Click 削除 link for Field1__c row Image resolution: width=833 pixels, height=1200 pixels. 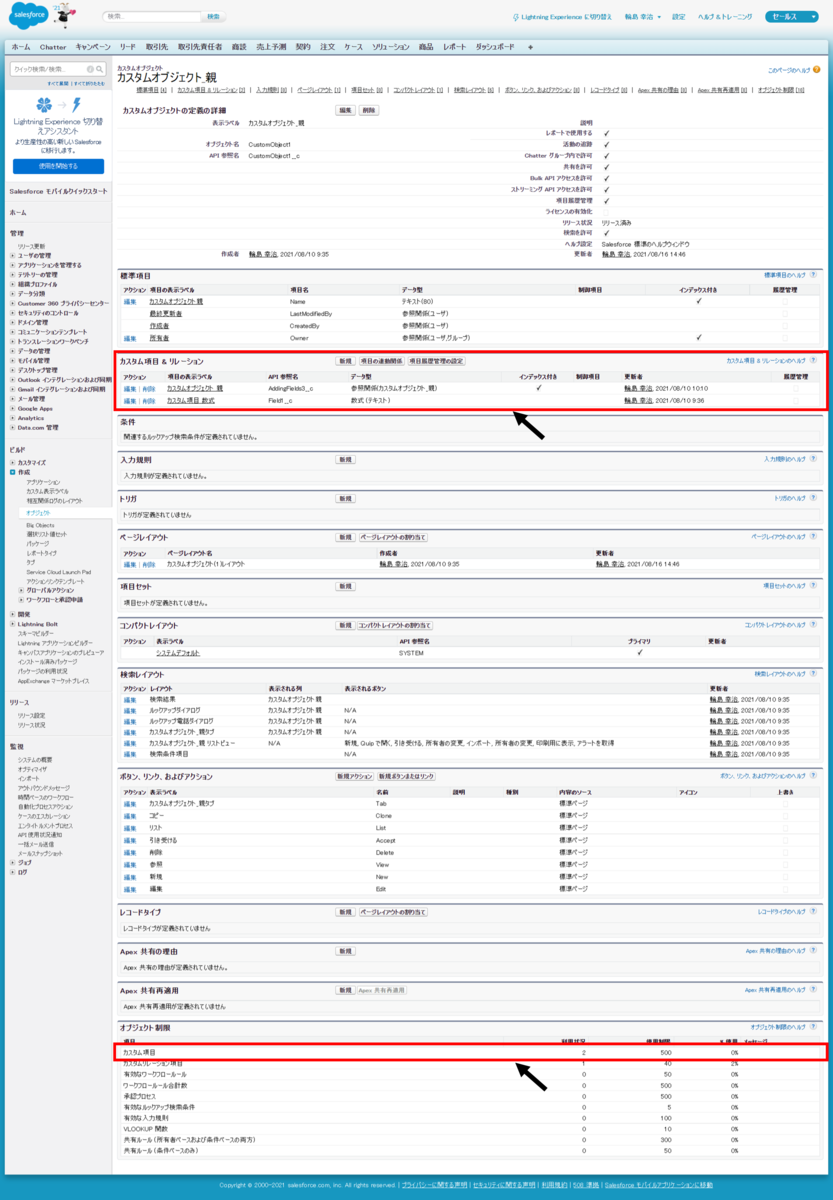[x=149, y=400]
